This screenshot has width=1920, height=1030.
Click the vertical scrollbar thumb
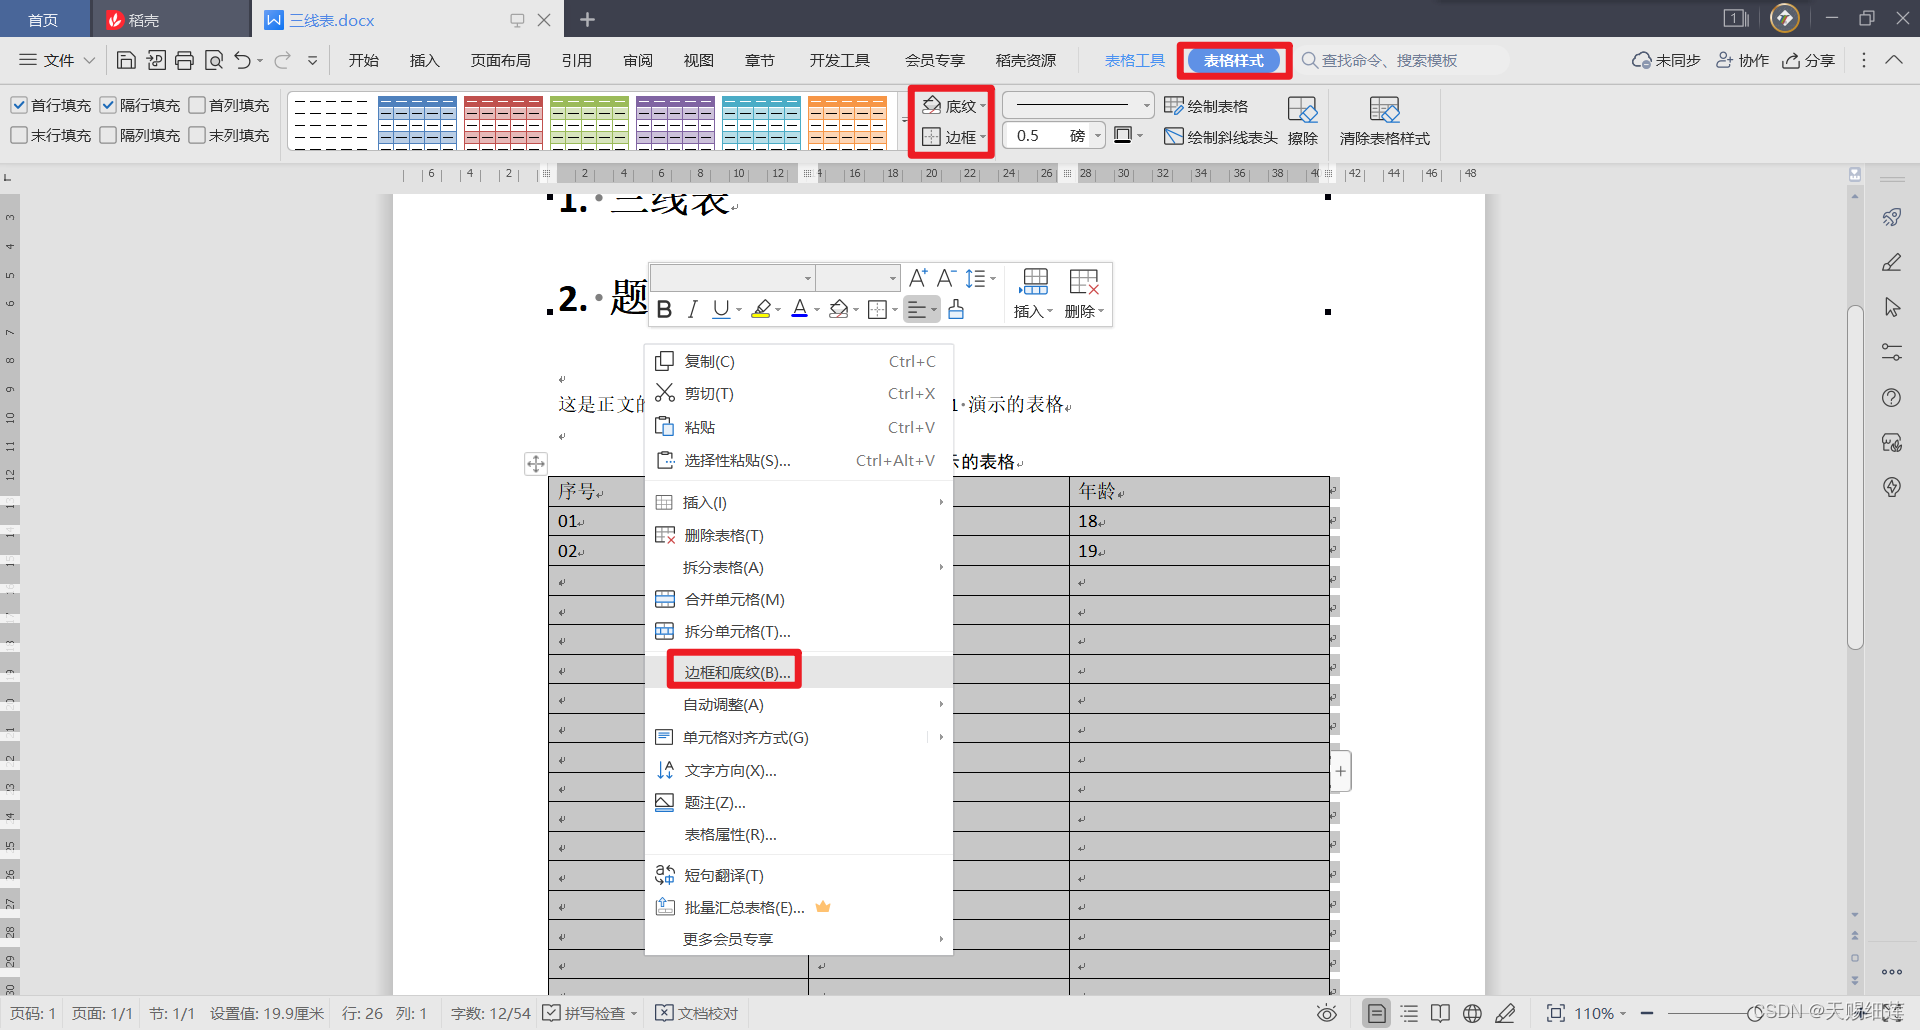(1855, 477)
